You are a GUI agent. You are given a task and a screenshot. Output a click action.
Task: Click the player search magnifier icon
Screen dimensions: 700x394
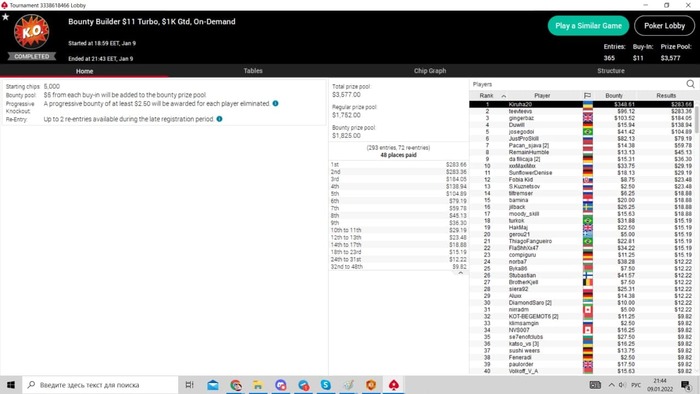click(690, 84)
